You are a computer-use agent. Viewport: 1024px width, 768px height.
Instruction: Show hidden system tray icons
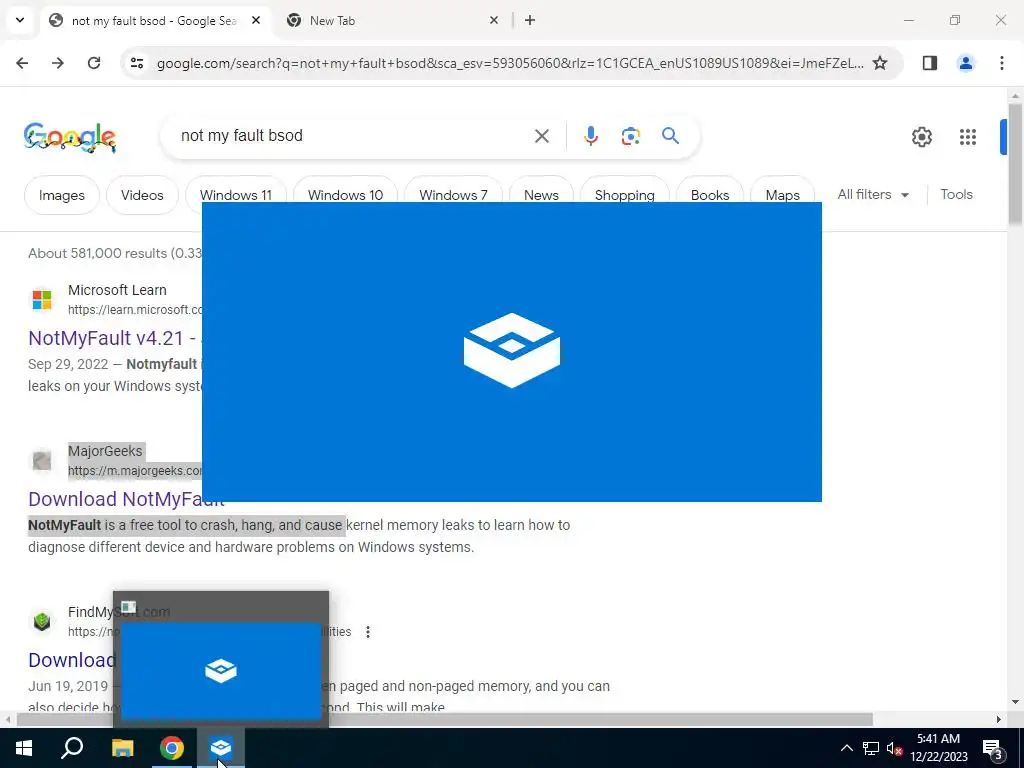[846, 748]
